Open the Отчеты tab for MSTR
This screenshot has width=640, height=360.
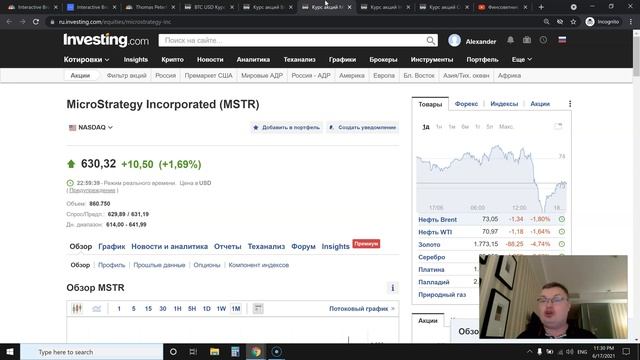click(x=228, y=247)
